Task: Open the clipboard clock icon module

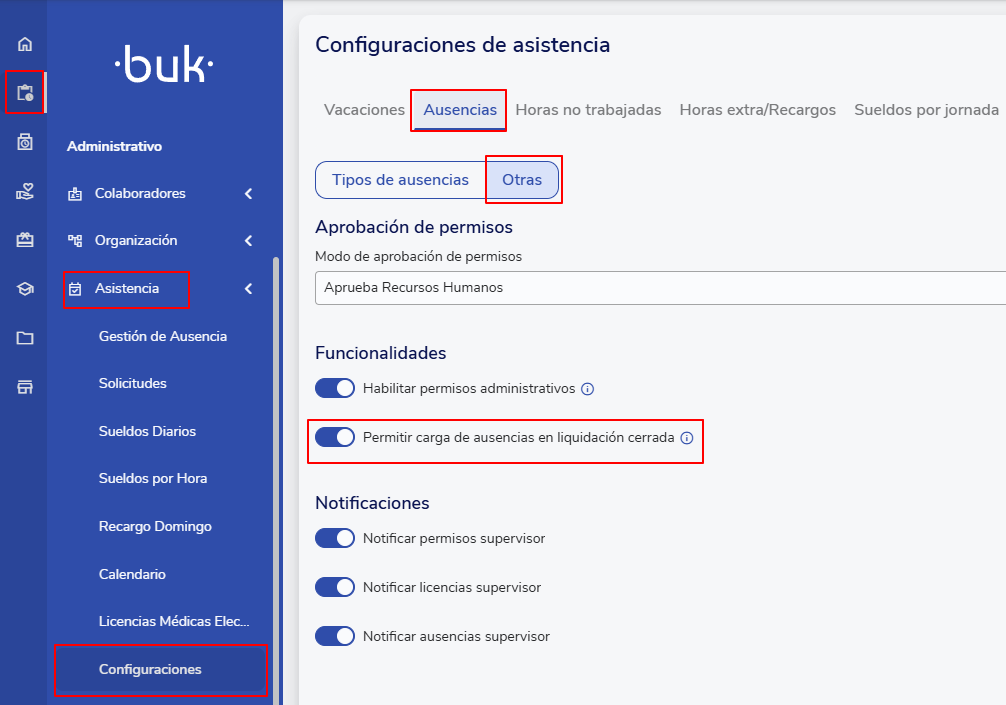Action: [x=25, y=93]
